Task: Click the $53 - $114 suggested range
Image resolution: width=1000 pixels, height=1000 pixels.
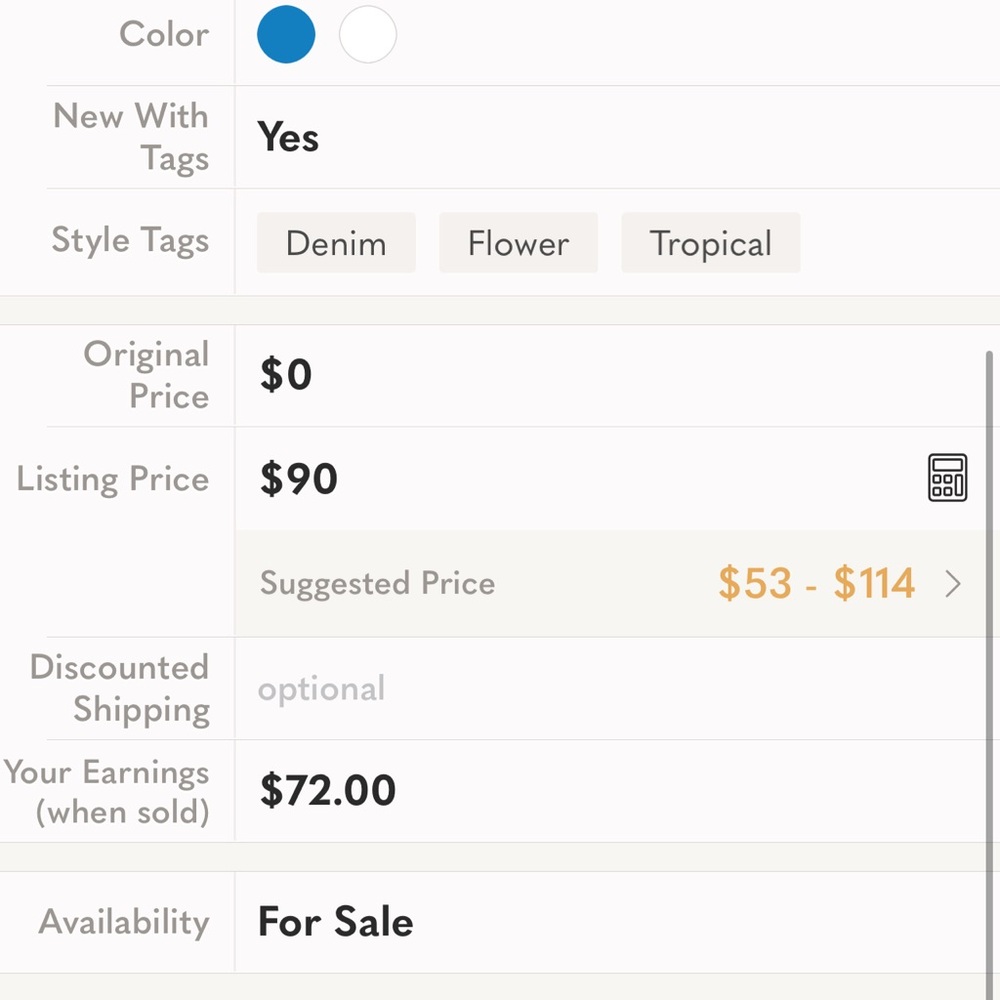Action: click(816, 584)
